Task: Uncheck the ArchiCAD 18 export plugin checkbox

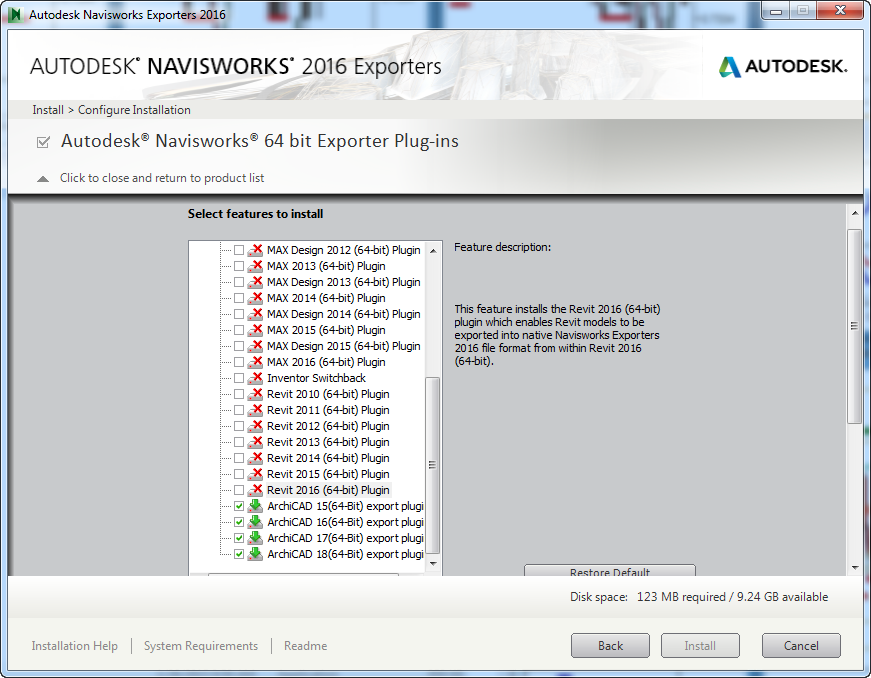Action: (239, 554)
